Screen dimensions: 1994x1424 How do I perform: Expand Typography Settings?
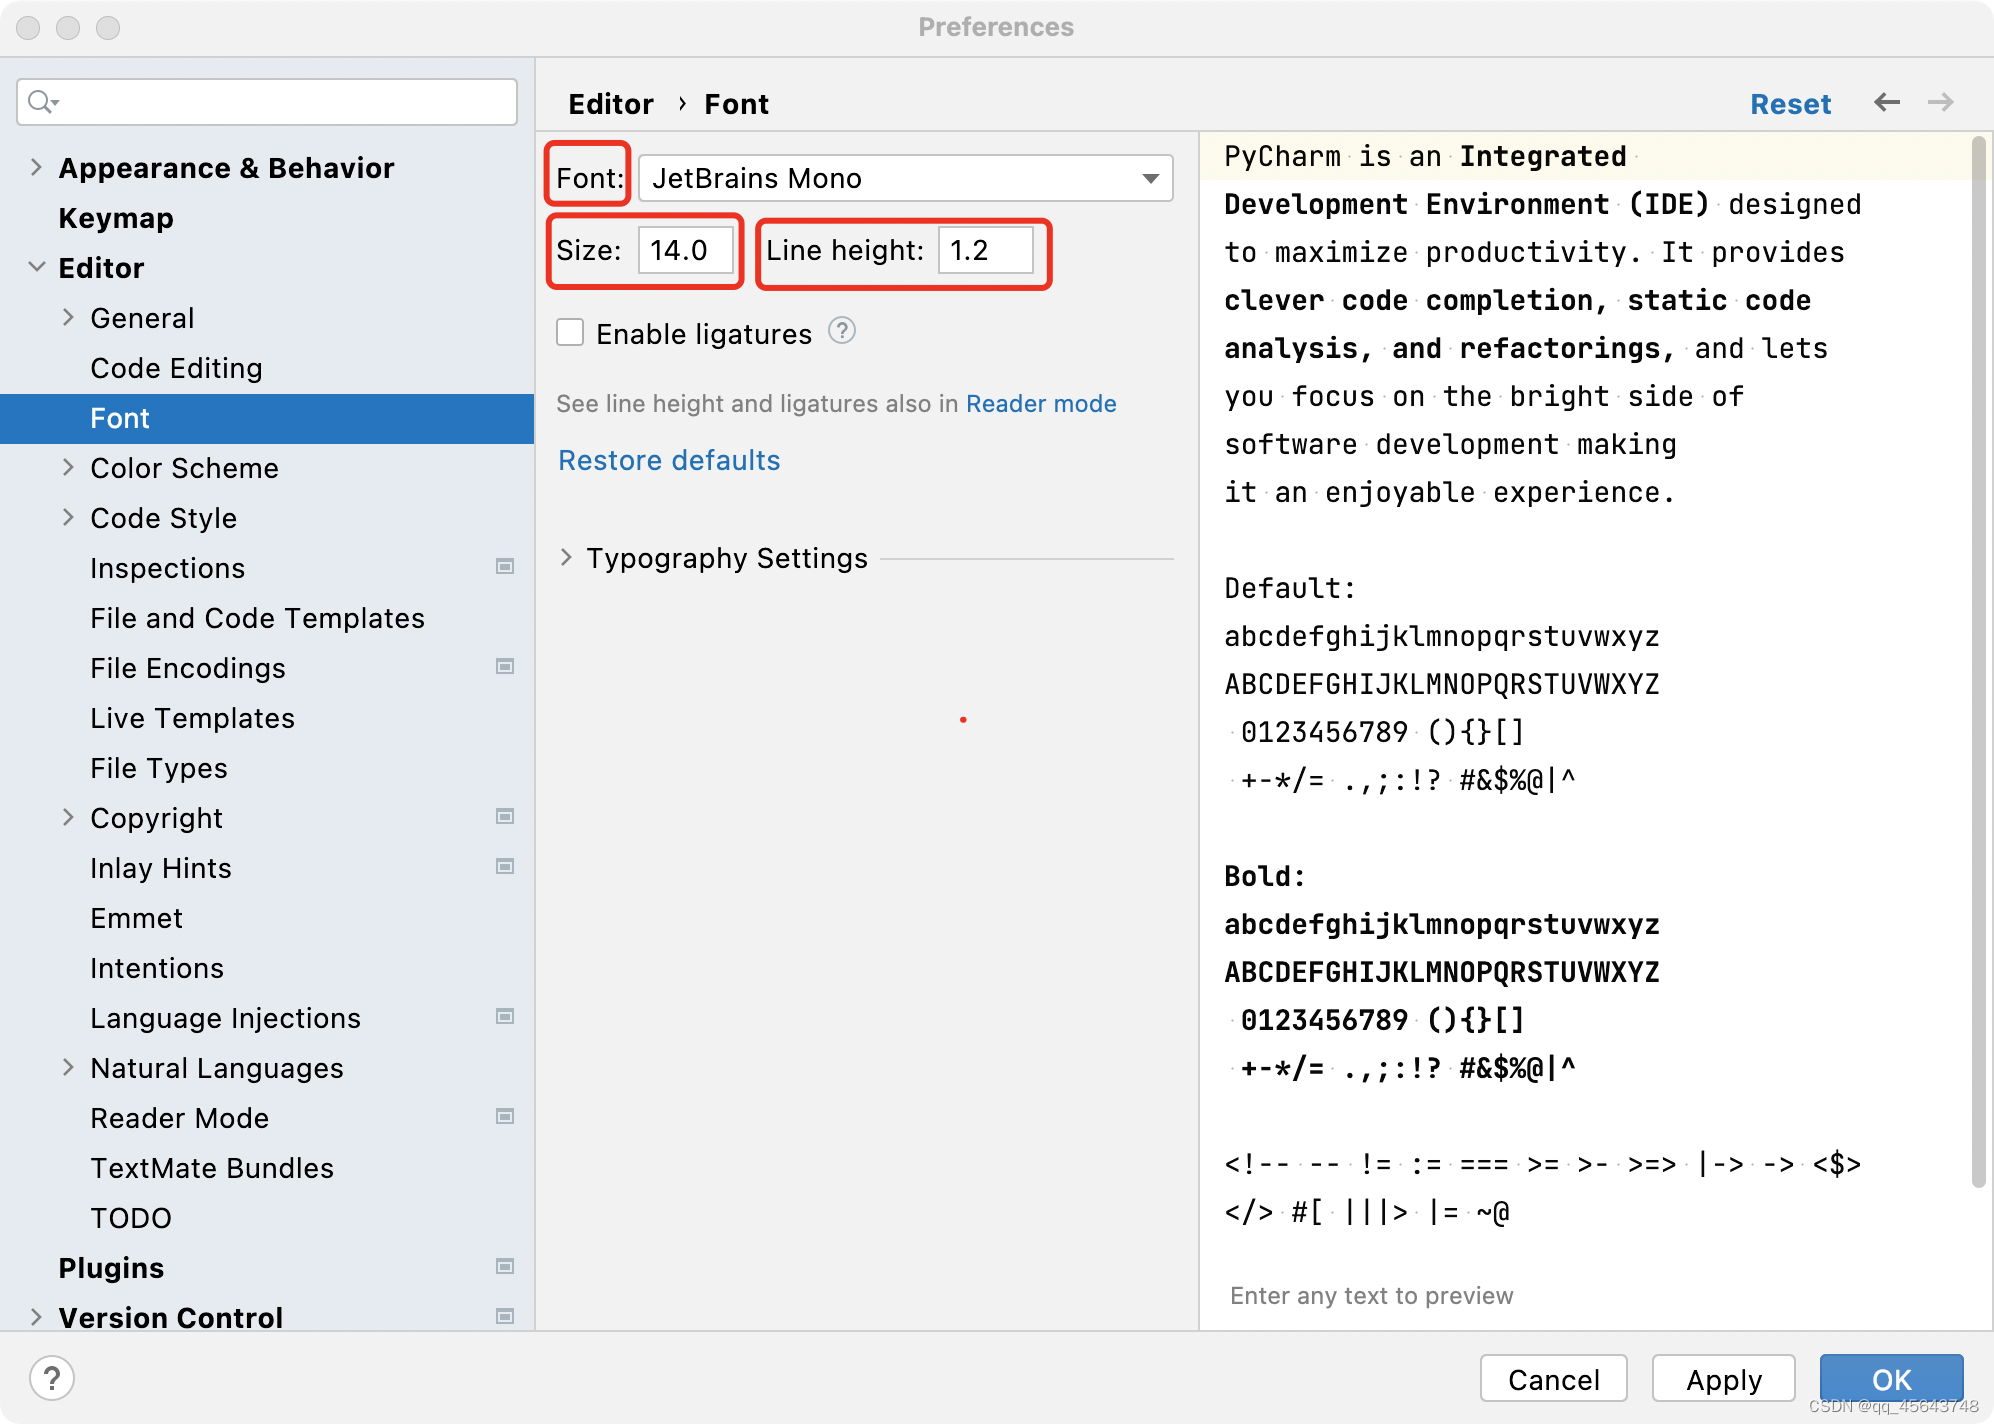pos(566,557)
